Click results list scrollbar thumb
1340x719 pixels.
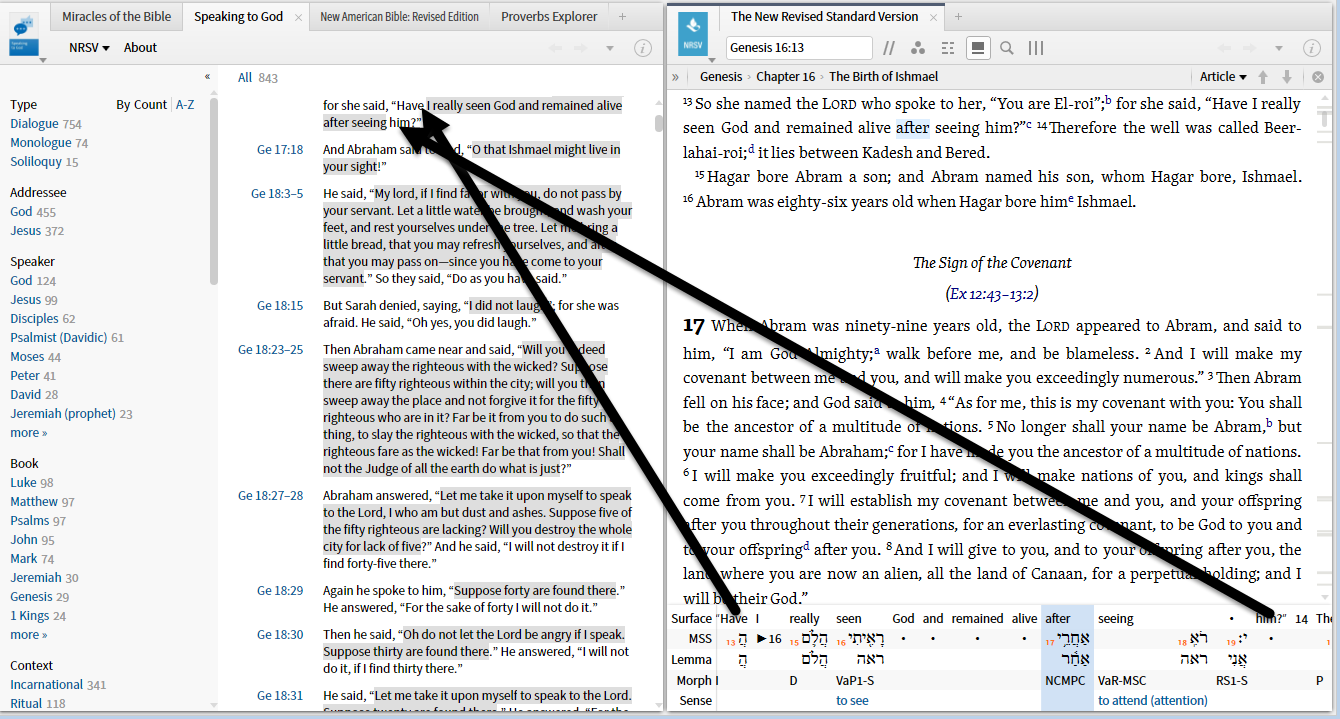(658, 123)
